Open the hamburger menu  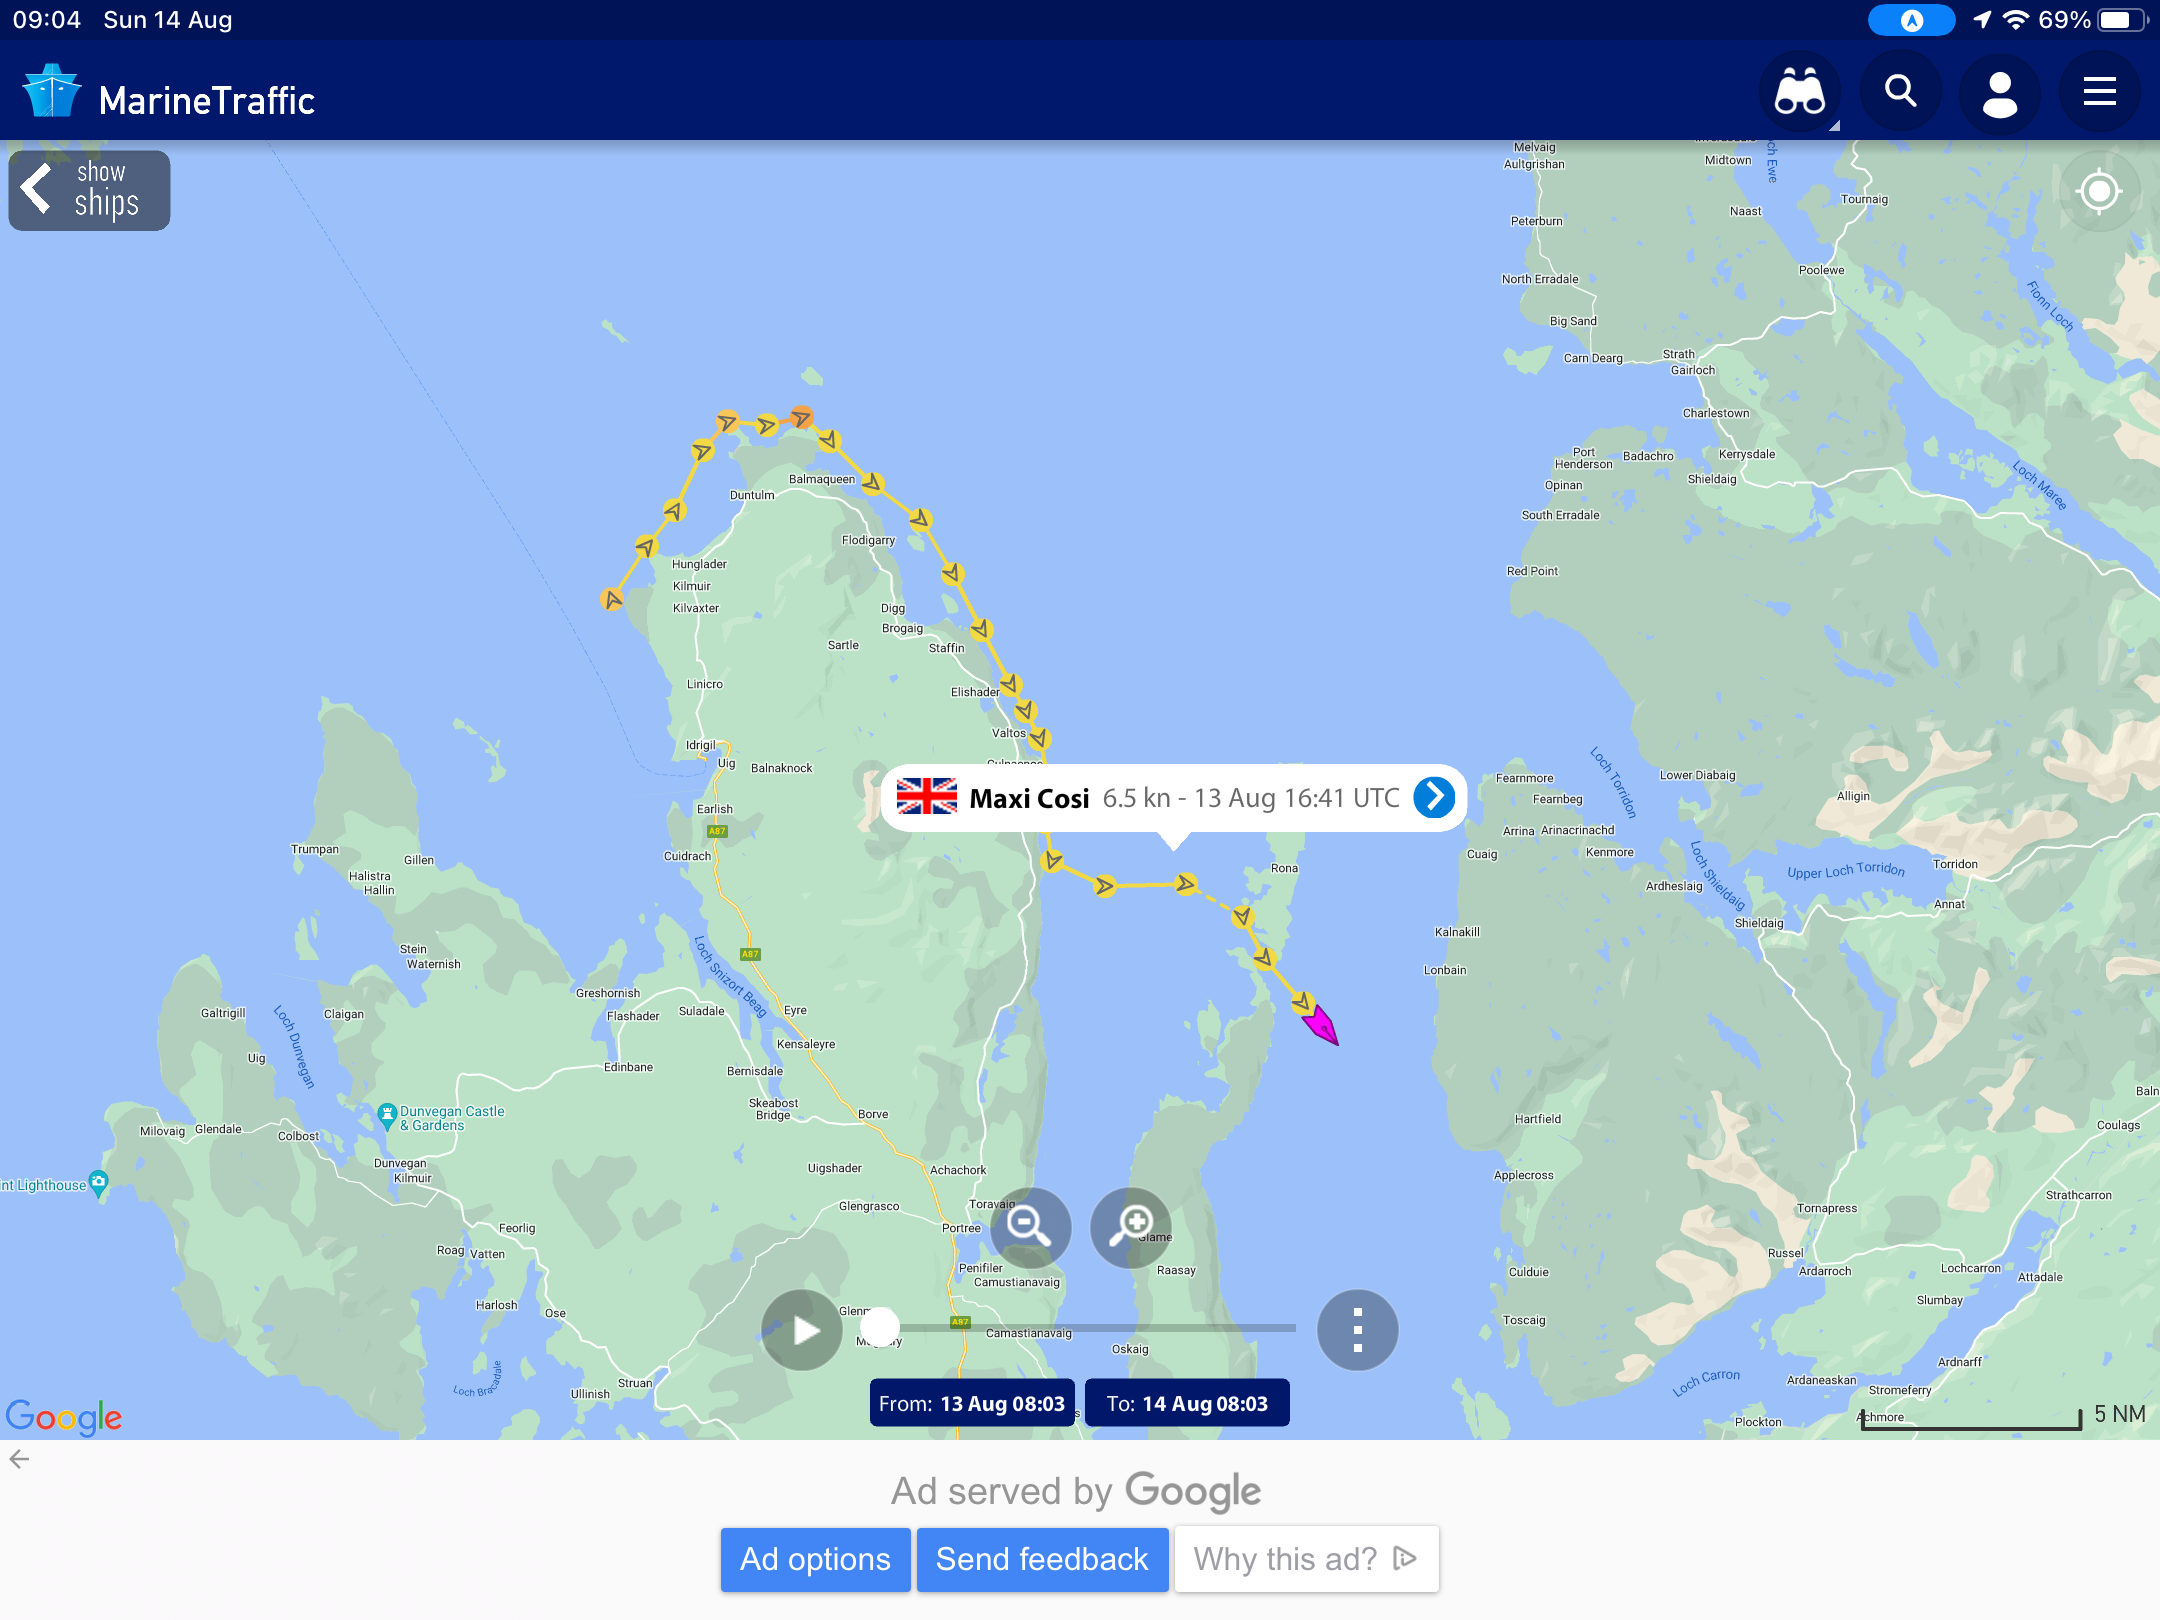pos(2100,93)
